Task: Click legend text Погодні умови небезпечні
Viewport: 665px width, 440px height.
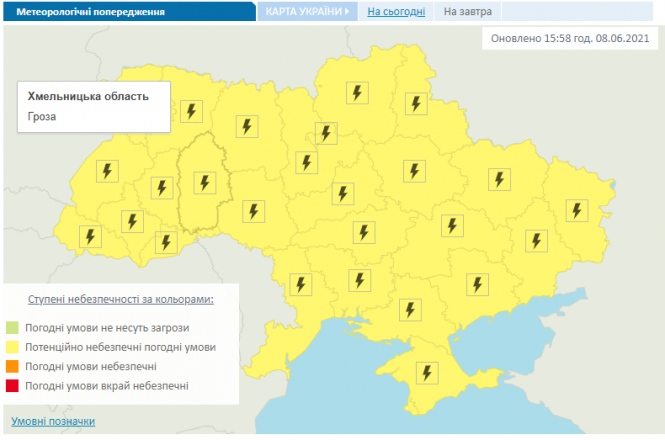Action: pyautogui.click(x=91, y=366)
